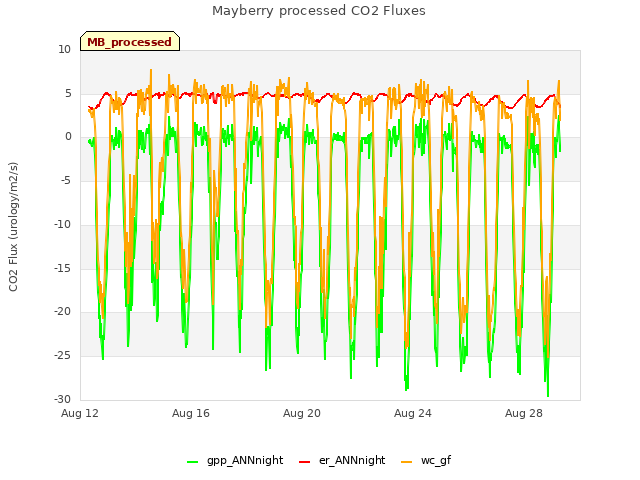Click the 10 y-axis tick label
This screenshot has height=480, width=640.
pyautogui.click(x=64, y=50)
